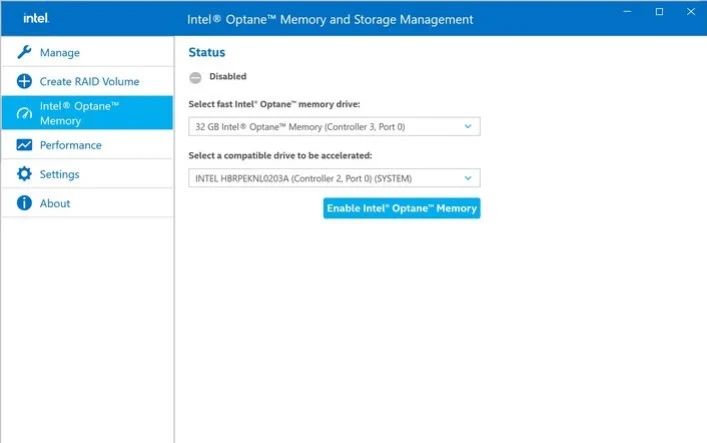The width and height of the screenshot is (707, 443).
Task: Switch to the Performance page
Action: tap(70, 145)
